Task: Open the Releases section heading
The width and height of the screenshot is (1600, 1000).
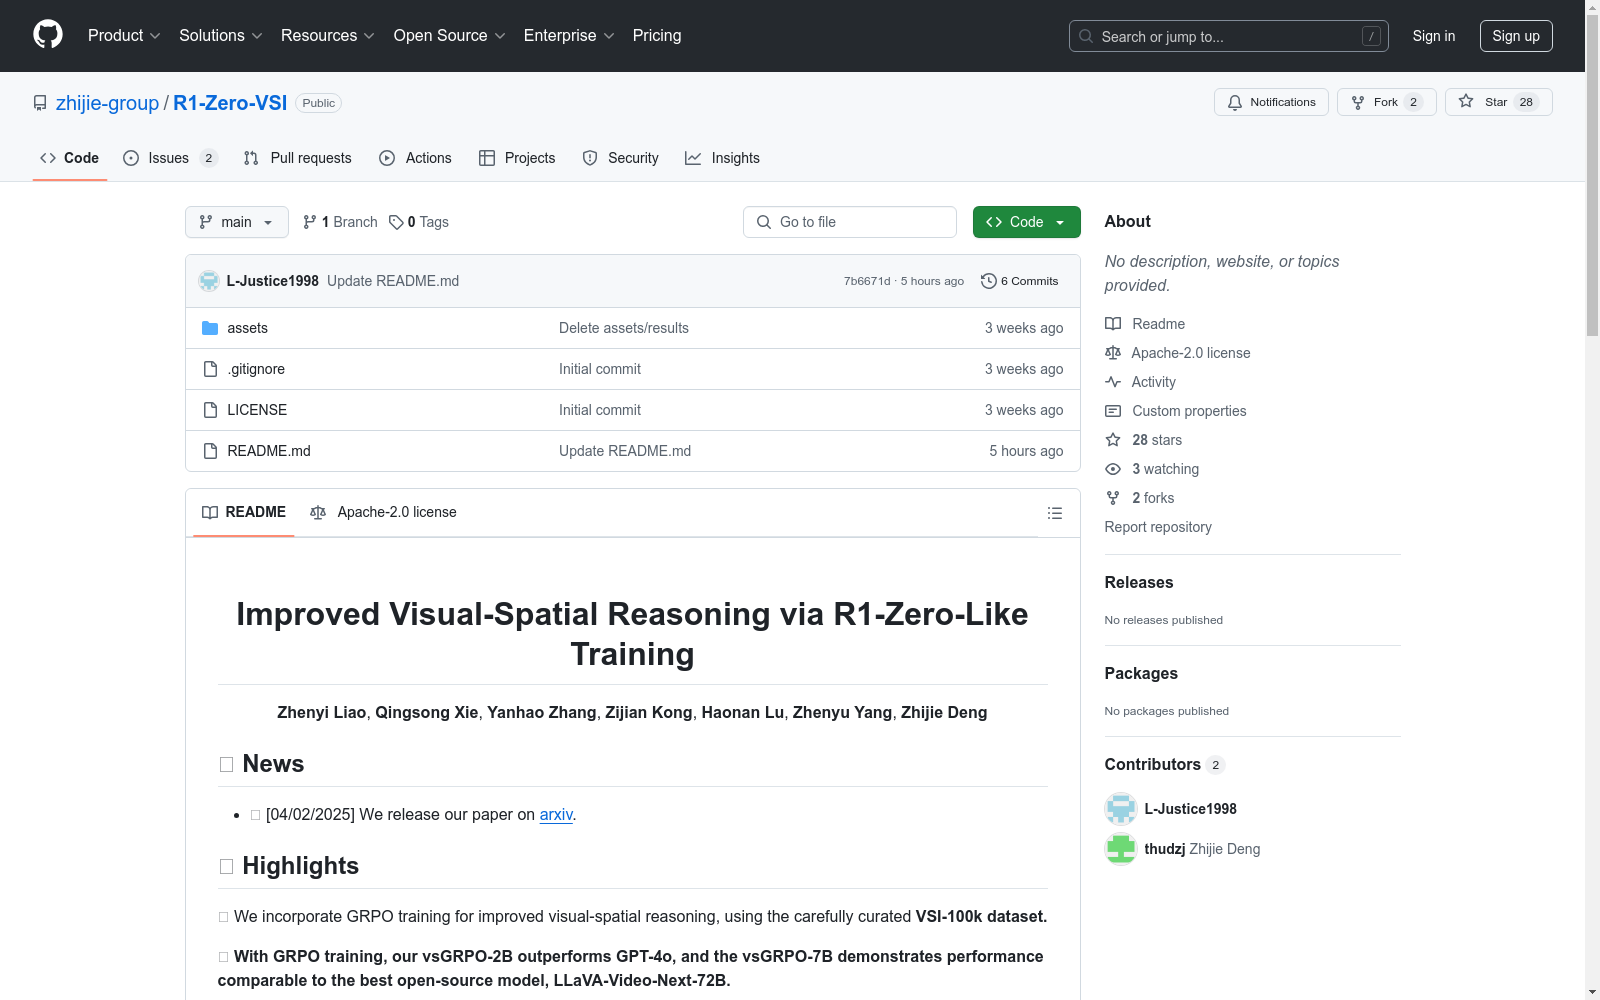Action: tap(1139, 582)
